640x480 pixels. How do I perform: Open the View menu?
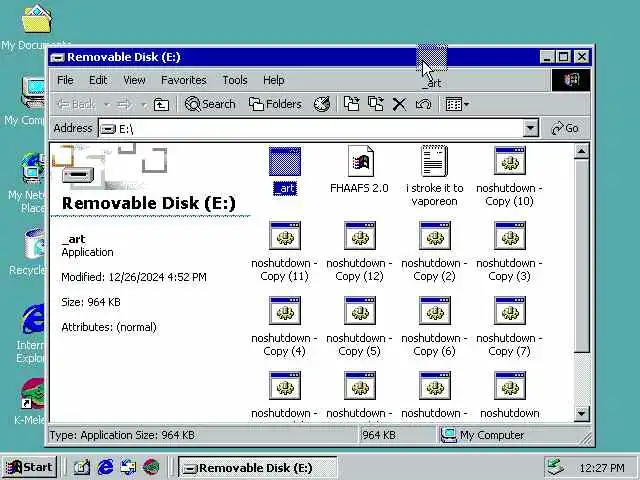click(134, 80)
